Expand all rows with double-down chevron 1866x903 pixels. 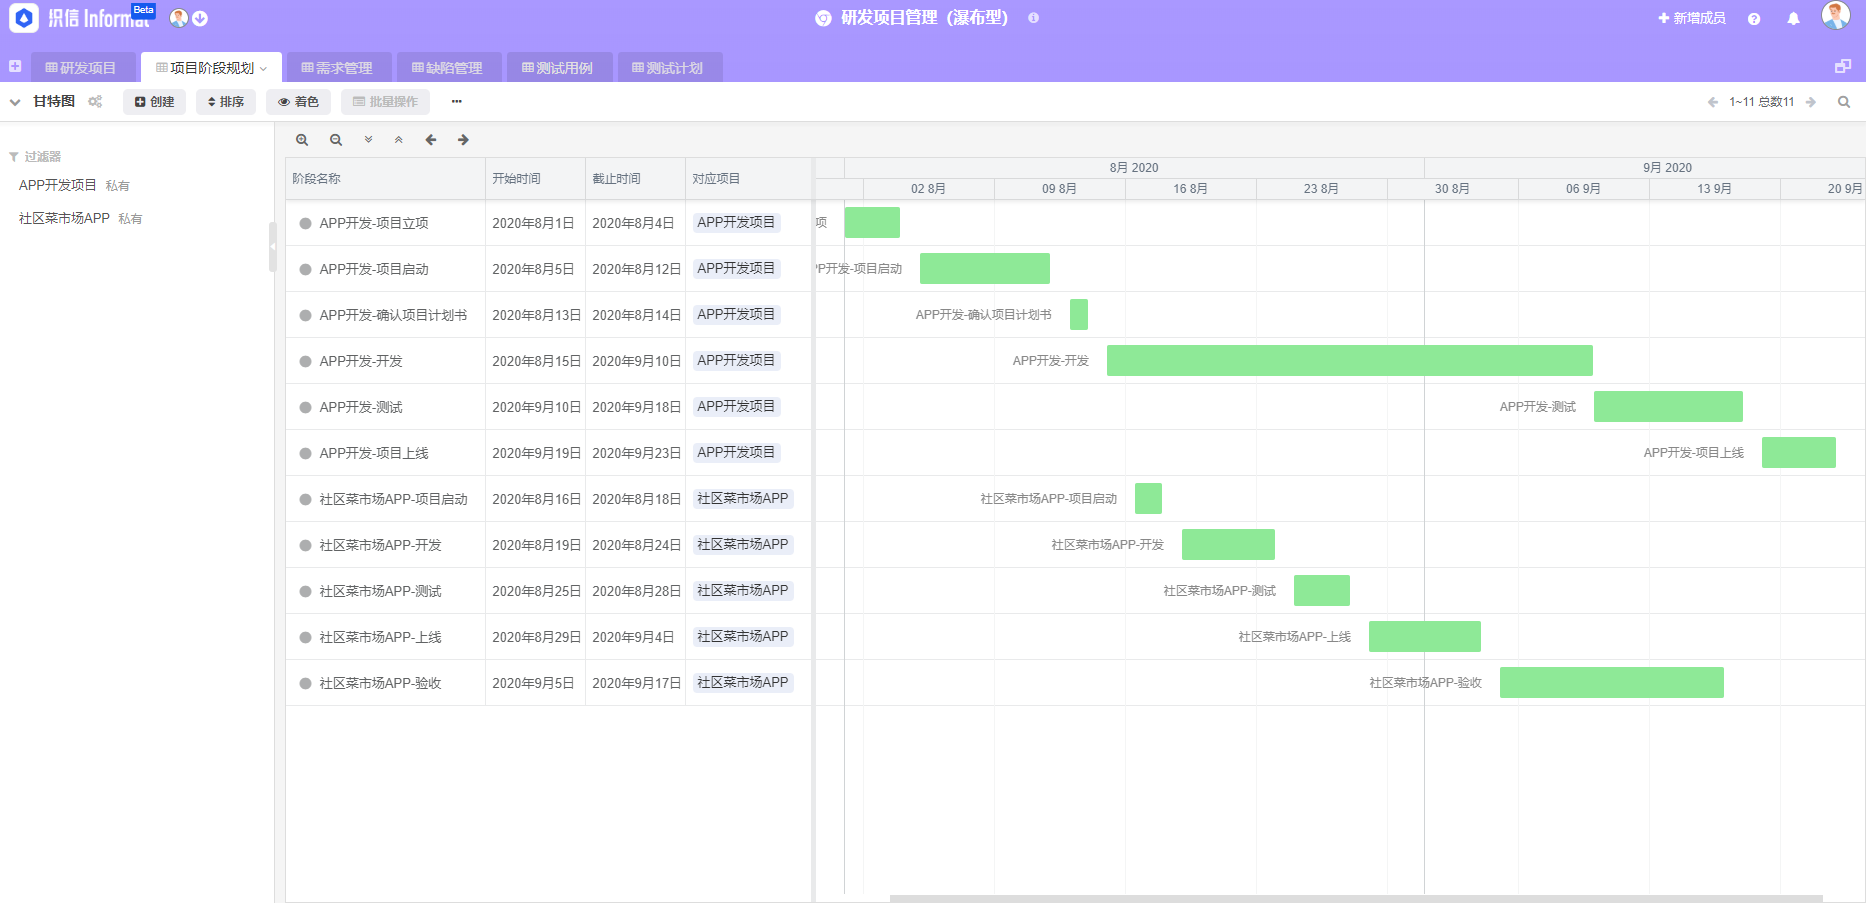(x=368, y=140)
